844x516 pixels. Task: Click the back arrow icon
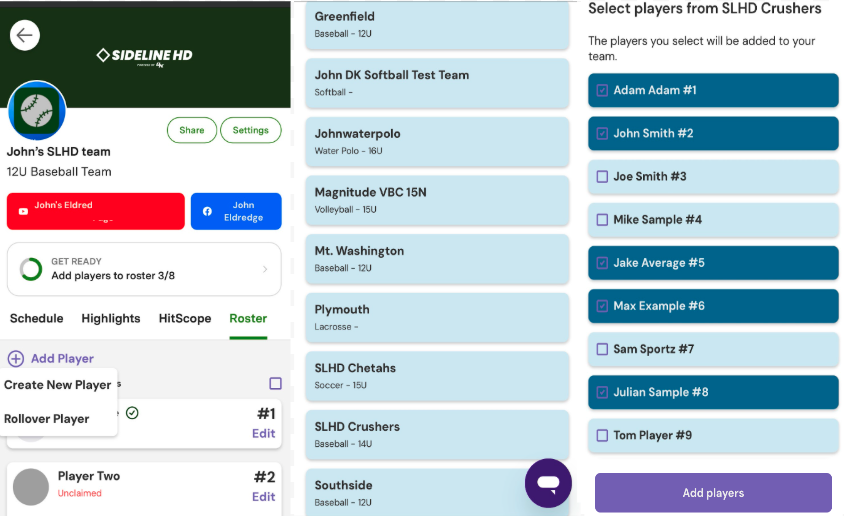[24, 36]
